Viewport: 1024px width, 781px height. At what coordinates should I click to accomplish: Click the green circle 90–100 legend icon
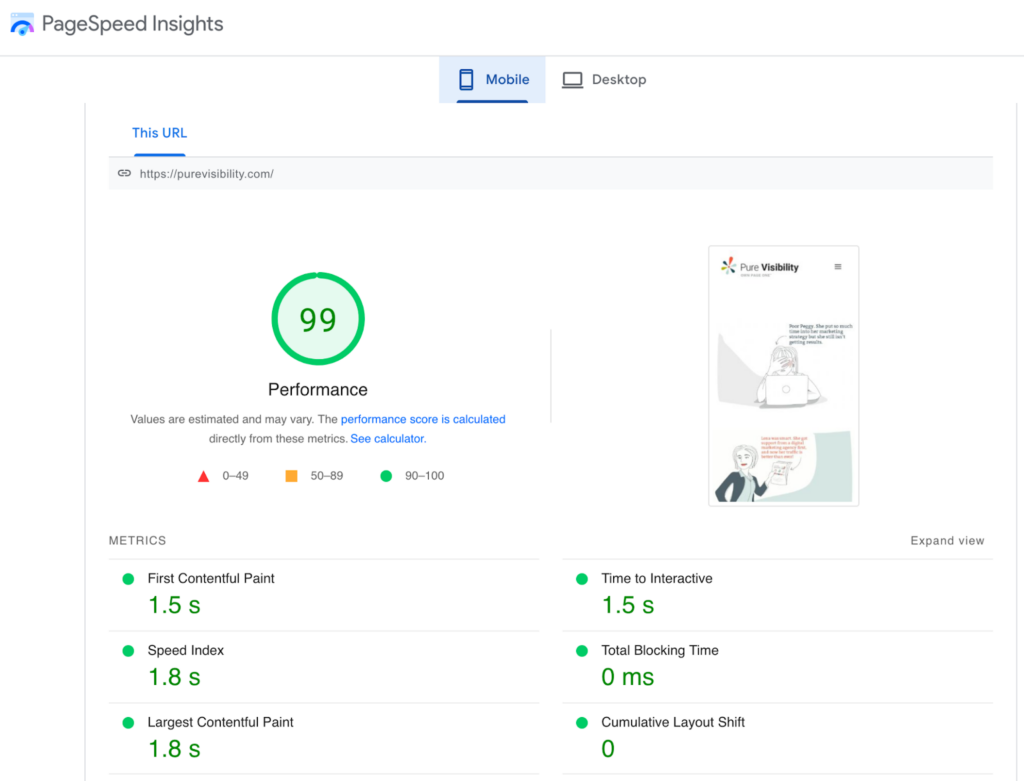tap(386, 476)
